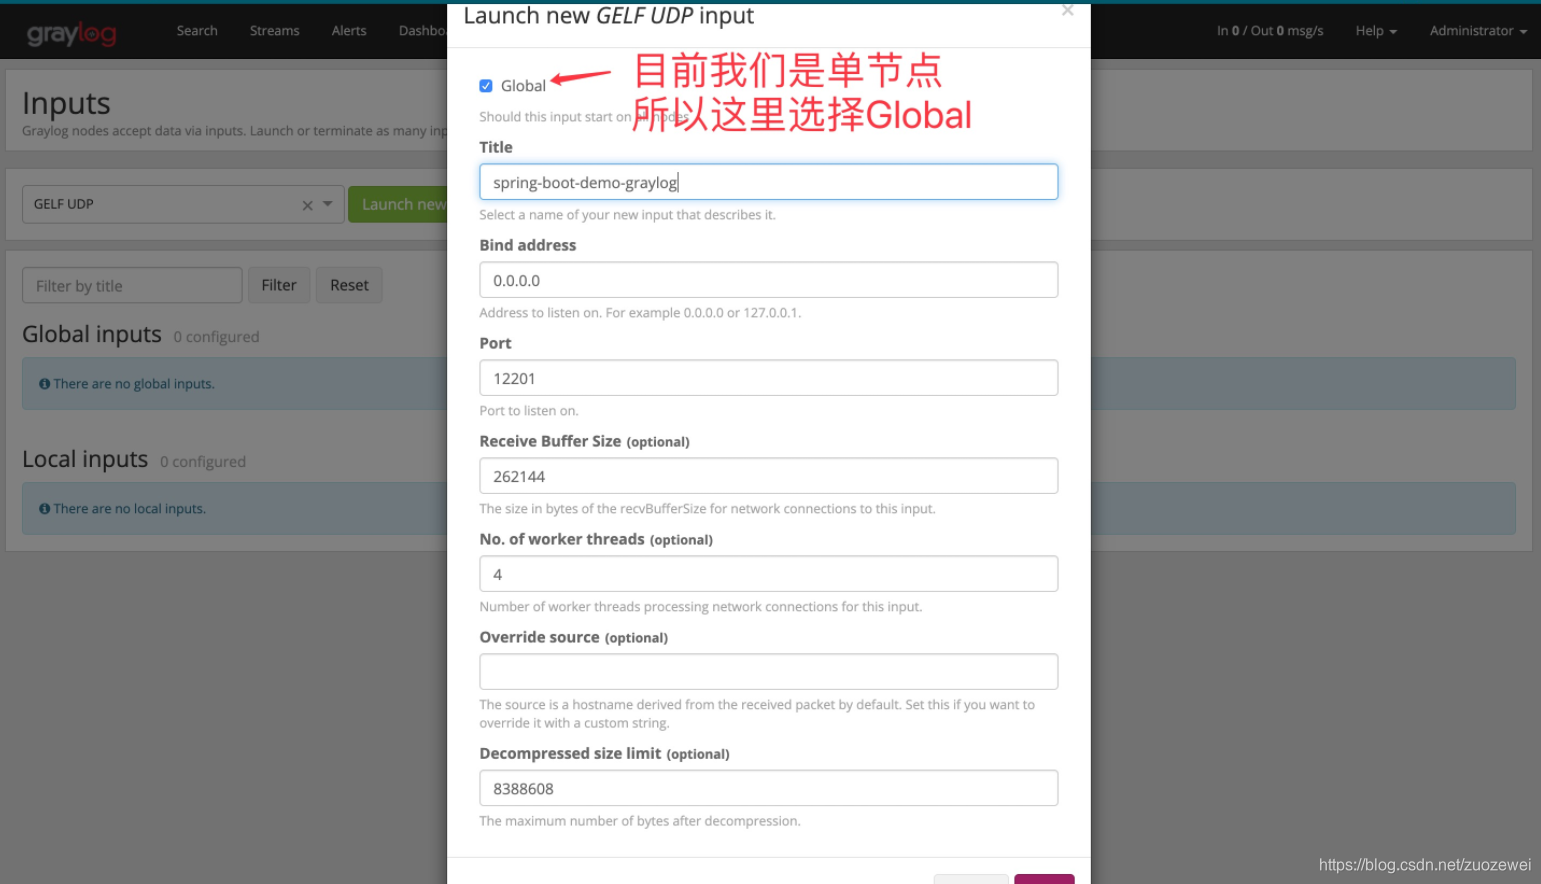Click the green 'Launch new' button
The image size is (1541, 884).
[404, 204]
